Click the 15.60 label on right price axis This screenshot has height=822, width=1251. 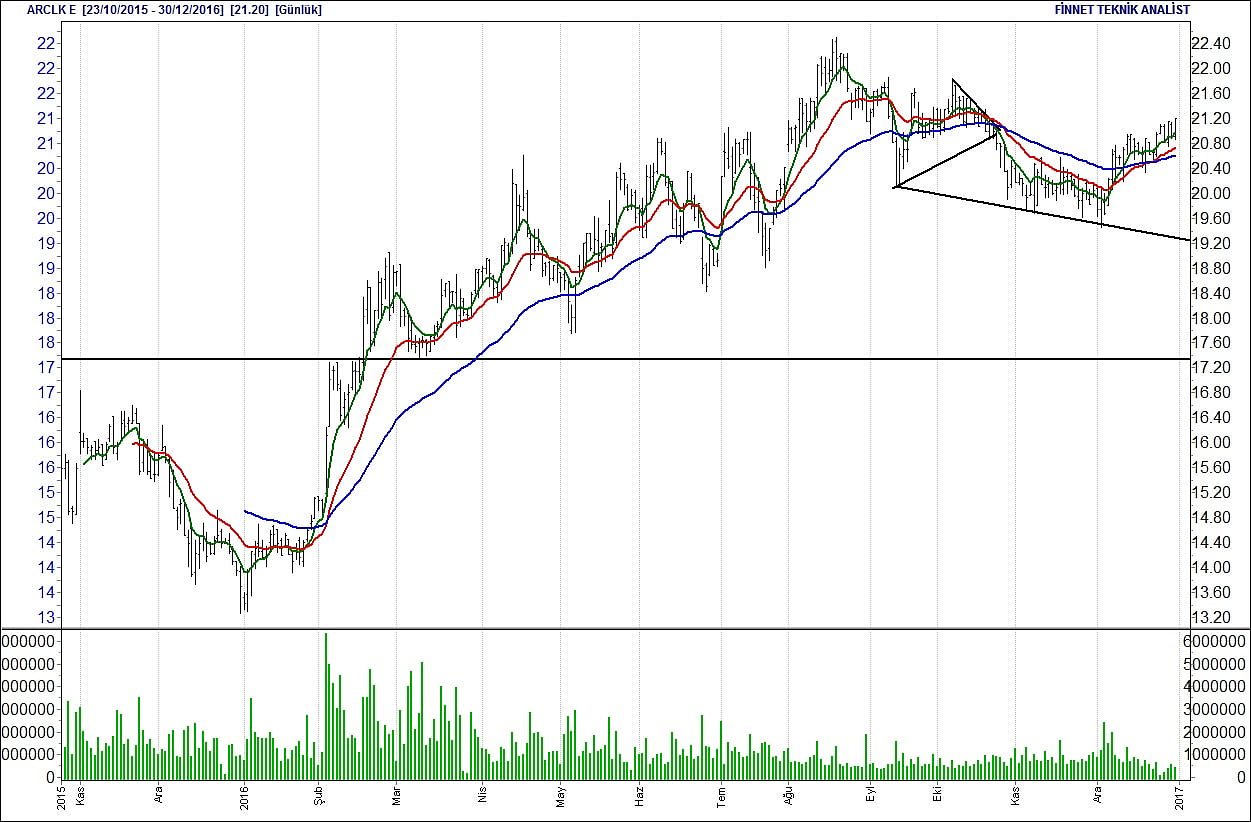(1211, 468)
